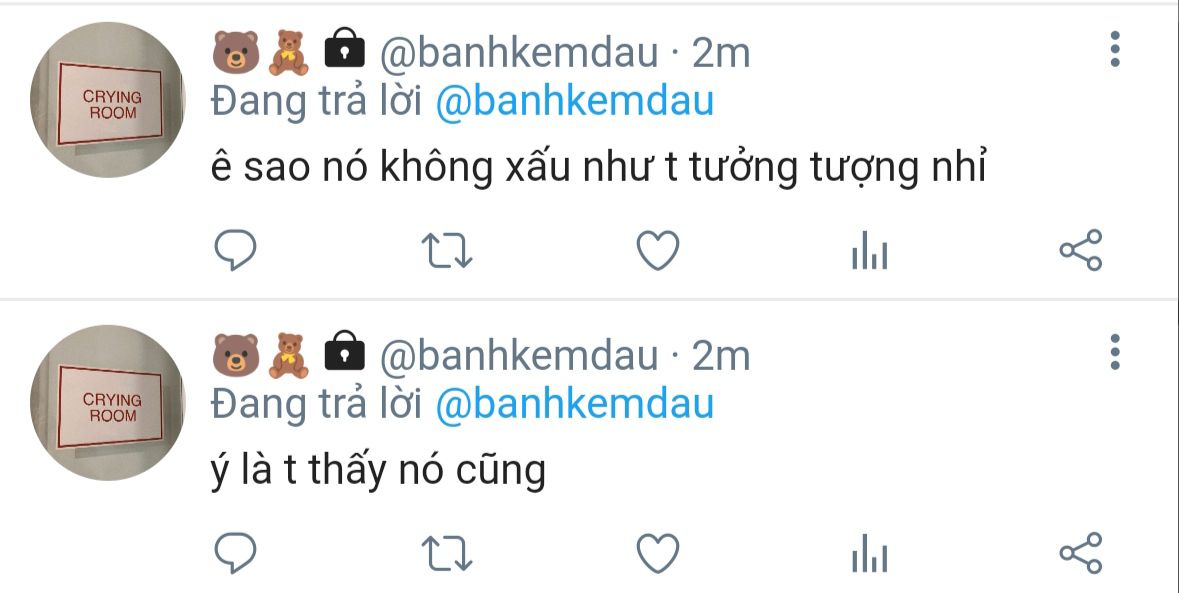Follow the blue @banhkemdau mention in first tweet

pos(574,101)
